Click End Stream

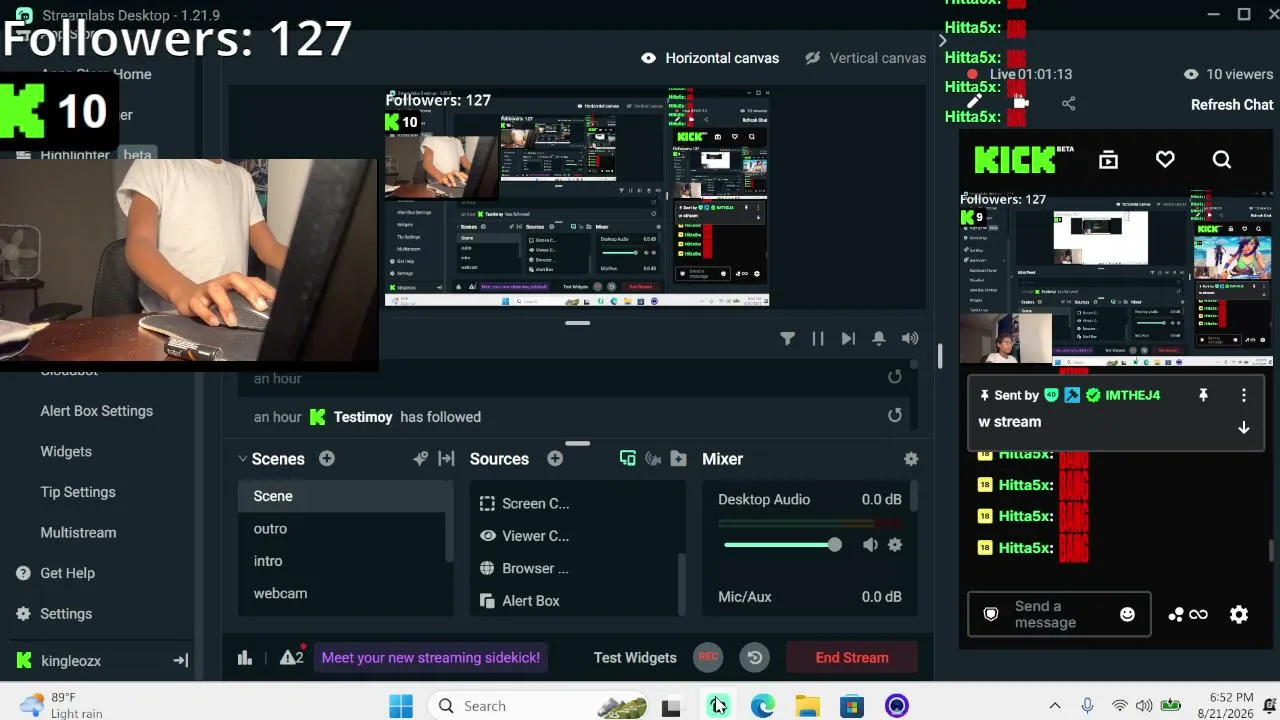click(852, 657)
